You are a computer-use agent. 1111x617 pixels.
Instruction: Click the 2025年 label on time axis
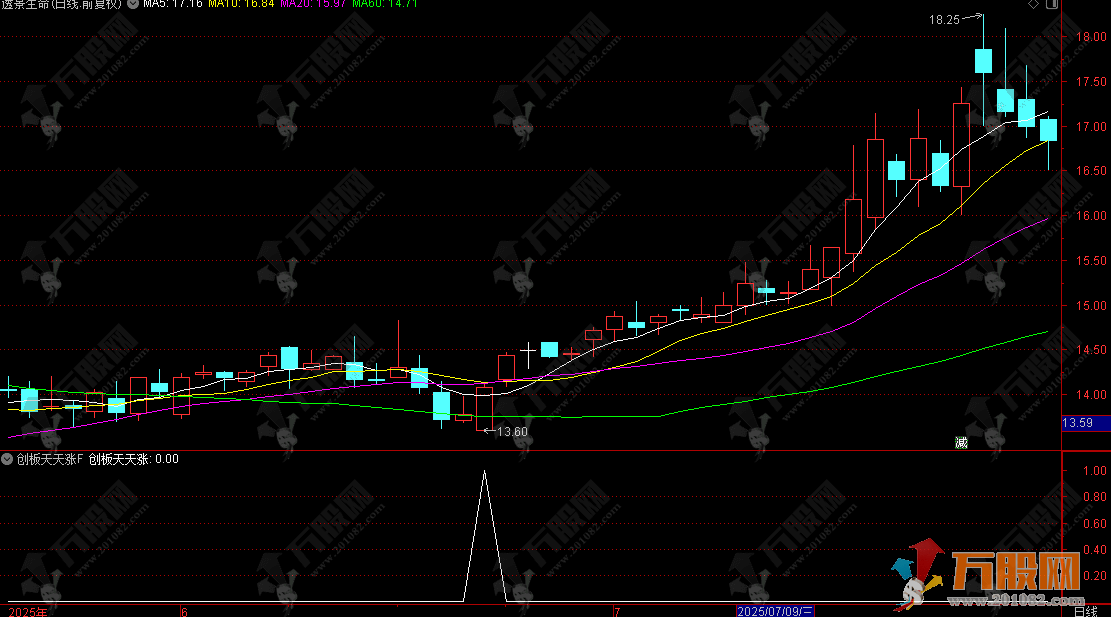[28, 611]
